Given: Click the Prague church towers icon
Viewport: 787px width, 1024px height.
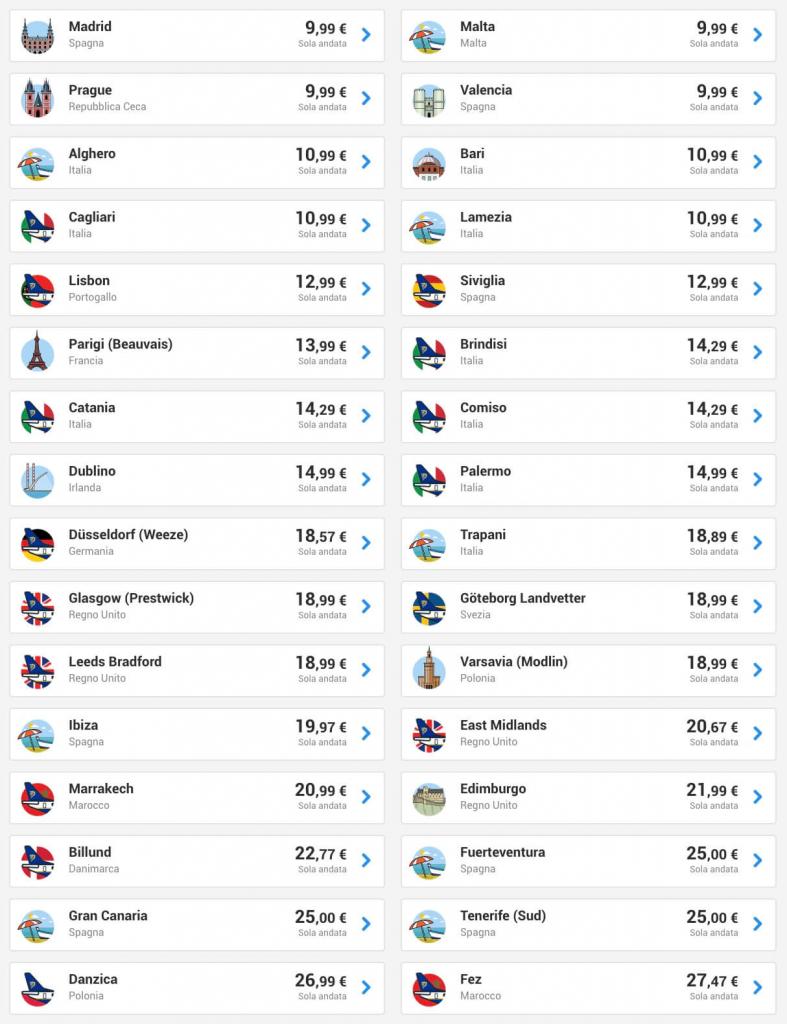Looking at the screenshot, I should [37, 98].
